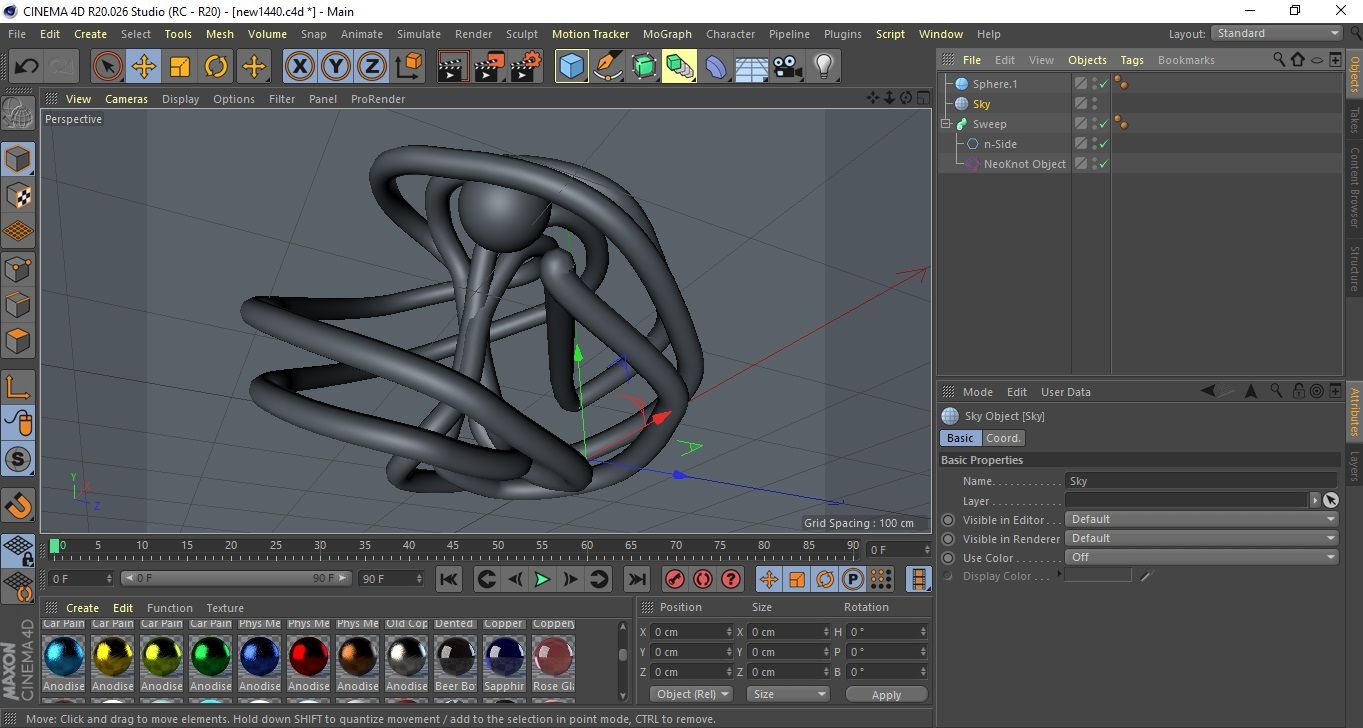Viewport: 1363px width, 728px height.
Task: Toggle the Sweep object's enable checkmark
Action: 1103,124
